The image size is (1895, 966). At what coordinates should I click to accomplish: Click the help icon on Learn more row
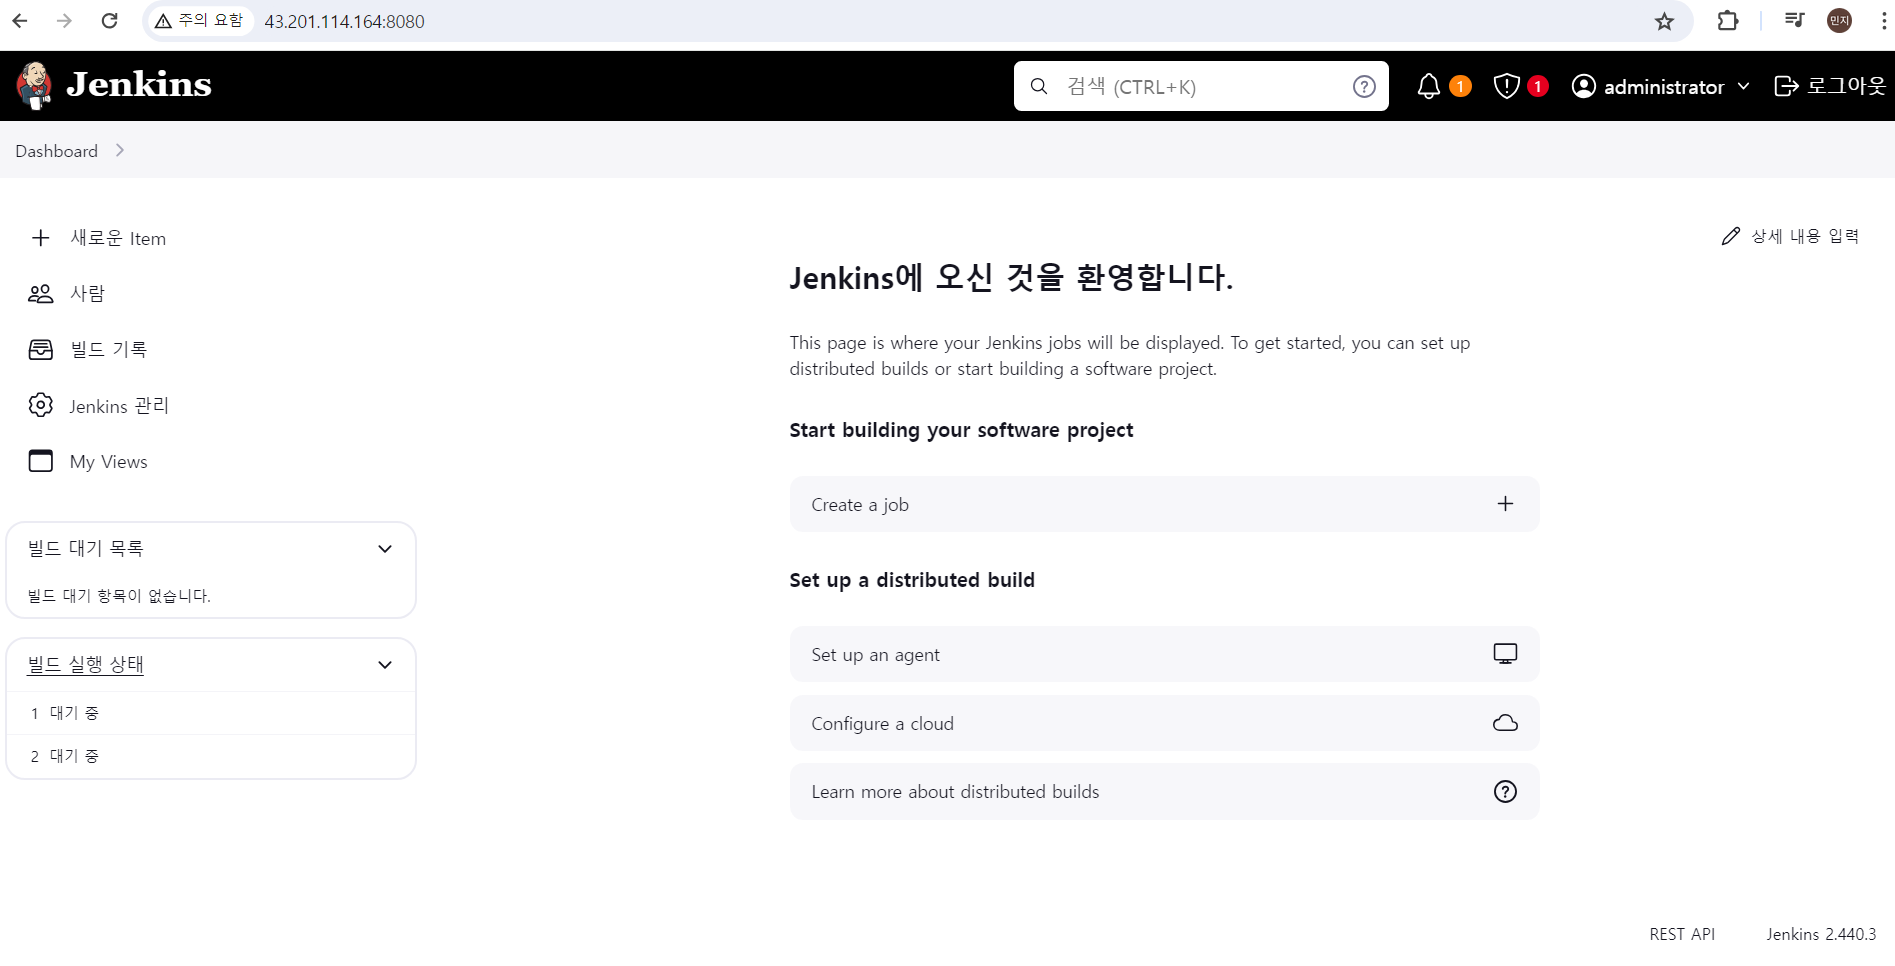click(x=1505, y=792)
